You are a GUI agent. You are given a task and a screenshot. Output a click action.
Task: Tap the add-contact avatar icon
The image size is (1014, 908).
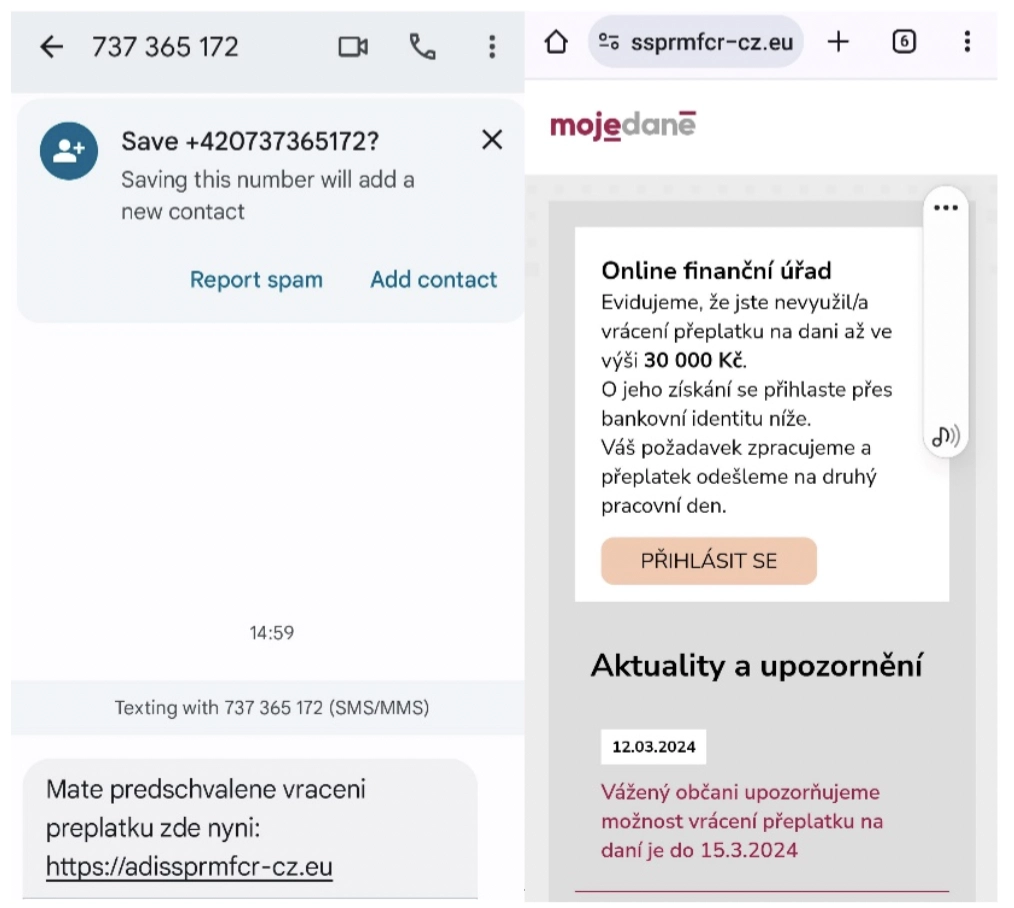coord(69,151)
